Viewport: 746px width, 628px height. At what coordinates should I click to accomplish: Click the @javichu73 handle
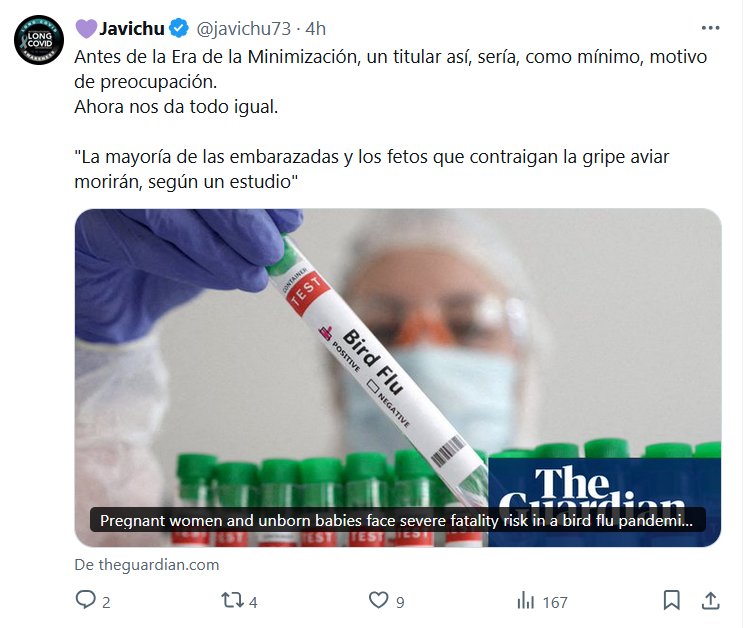coord(244,29)
